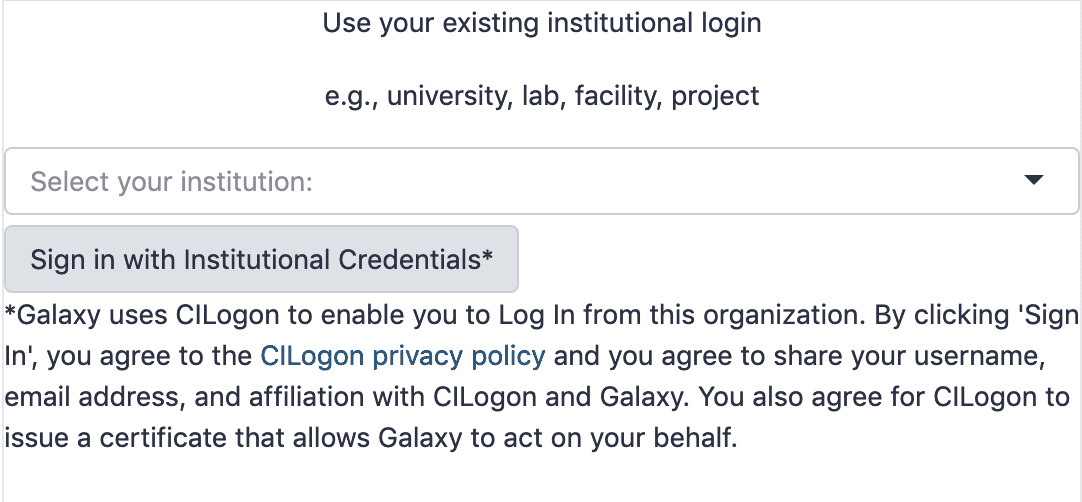The width and height of the screenshot is (1082, 502).
Task: Click the CILogon disclaimer paragraph below the button
Action: (541, 376)
